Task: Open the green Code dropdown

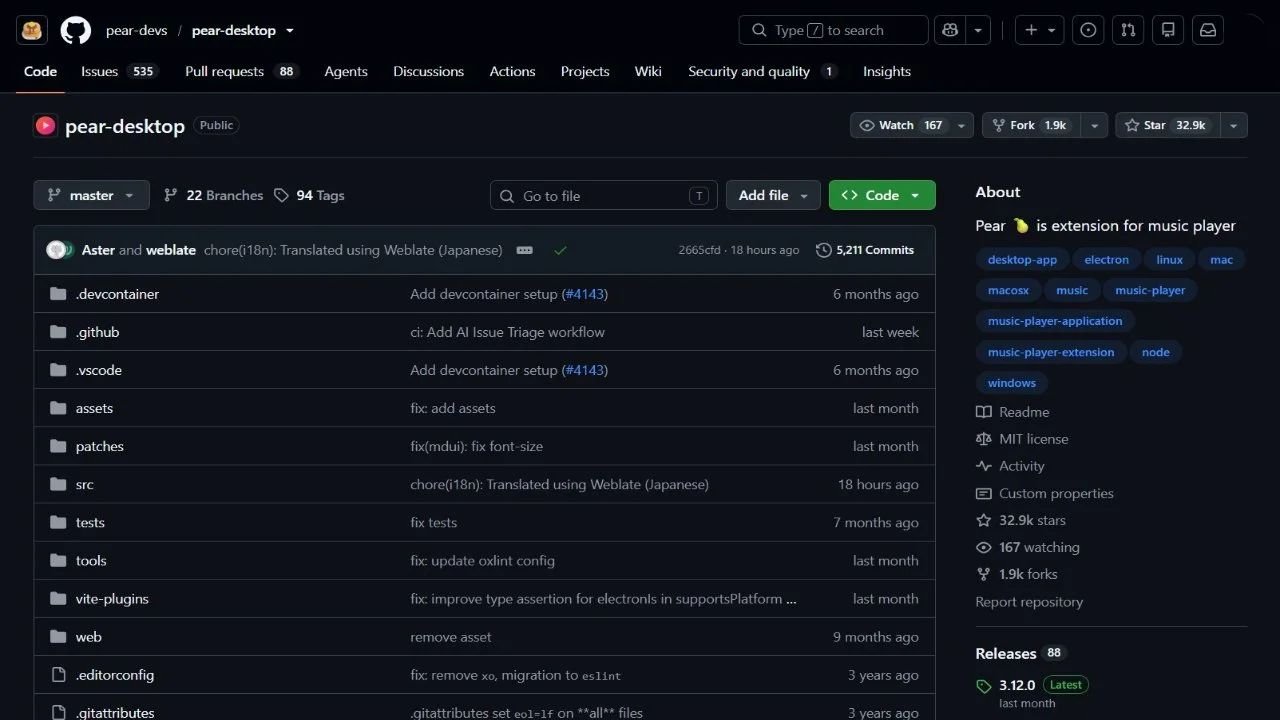Action: tap(882, 195)
